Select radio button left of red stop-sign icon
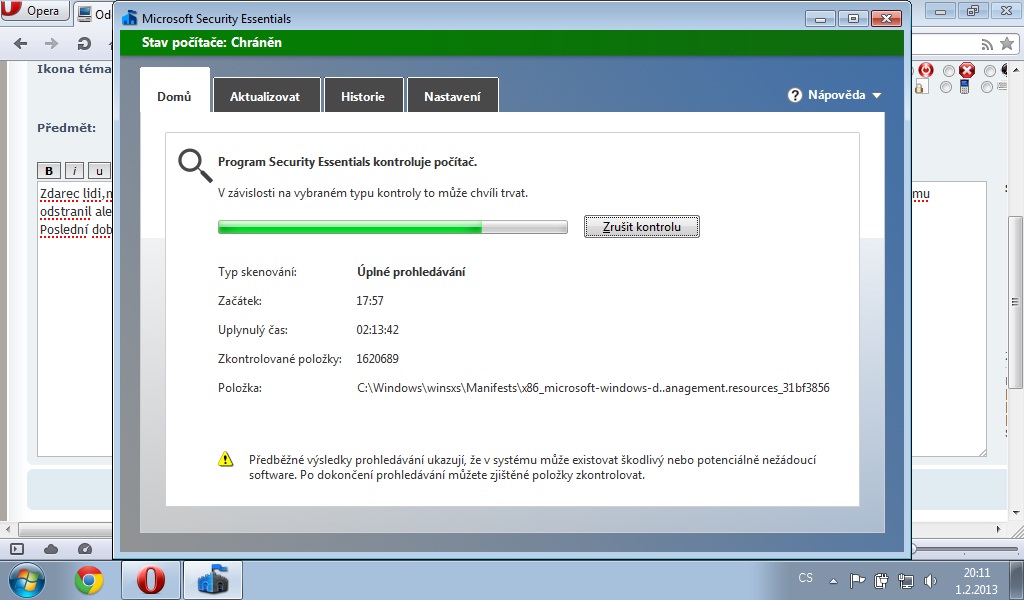 (949, 71)
